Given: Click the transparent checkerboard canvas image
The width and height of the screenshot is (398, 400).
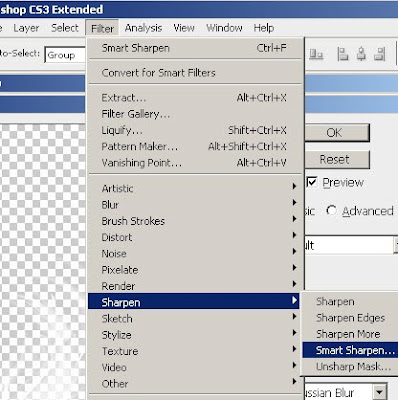Looking at the screenshot, I should (43, 262).
